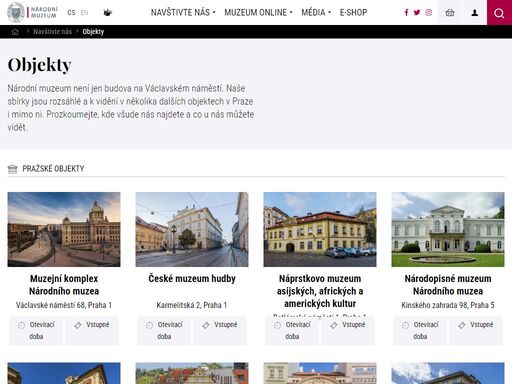Click Otevírací doba under Muzejní komplex
Viewport: 512px width, 384px height.
click(x=36, y=330)
